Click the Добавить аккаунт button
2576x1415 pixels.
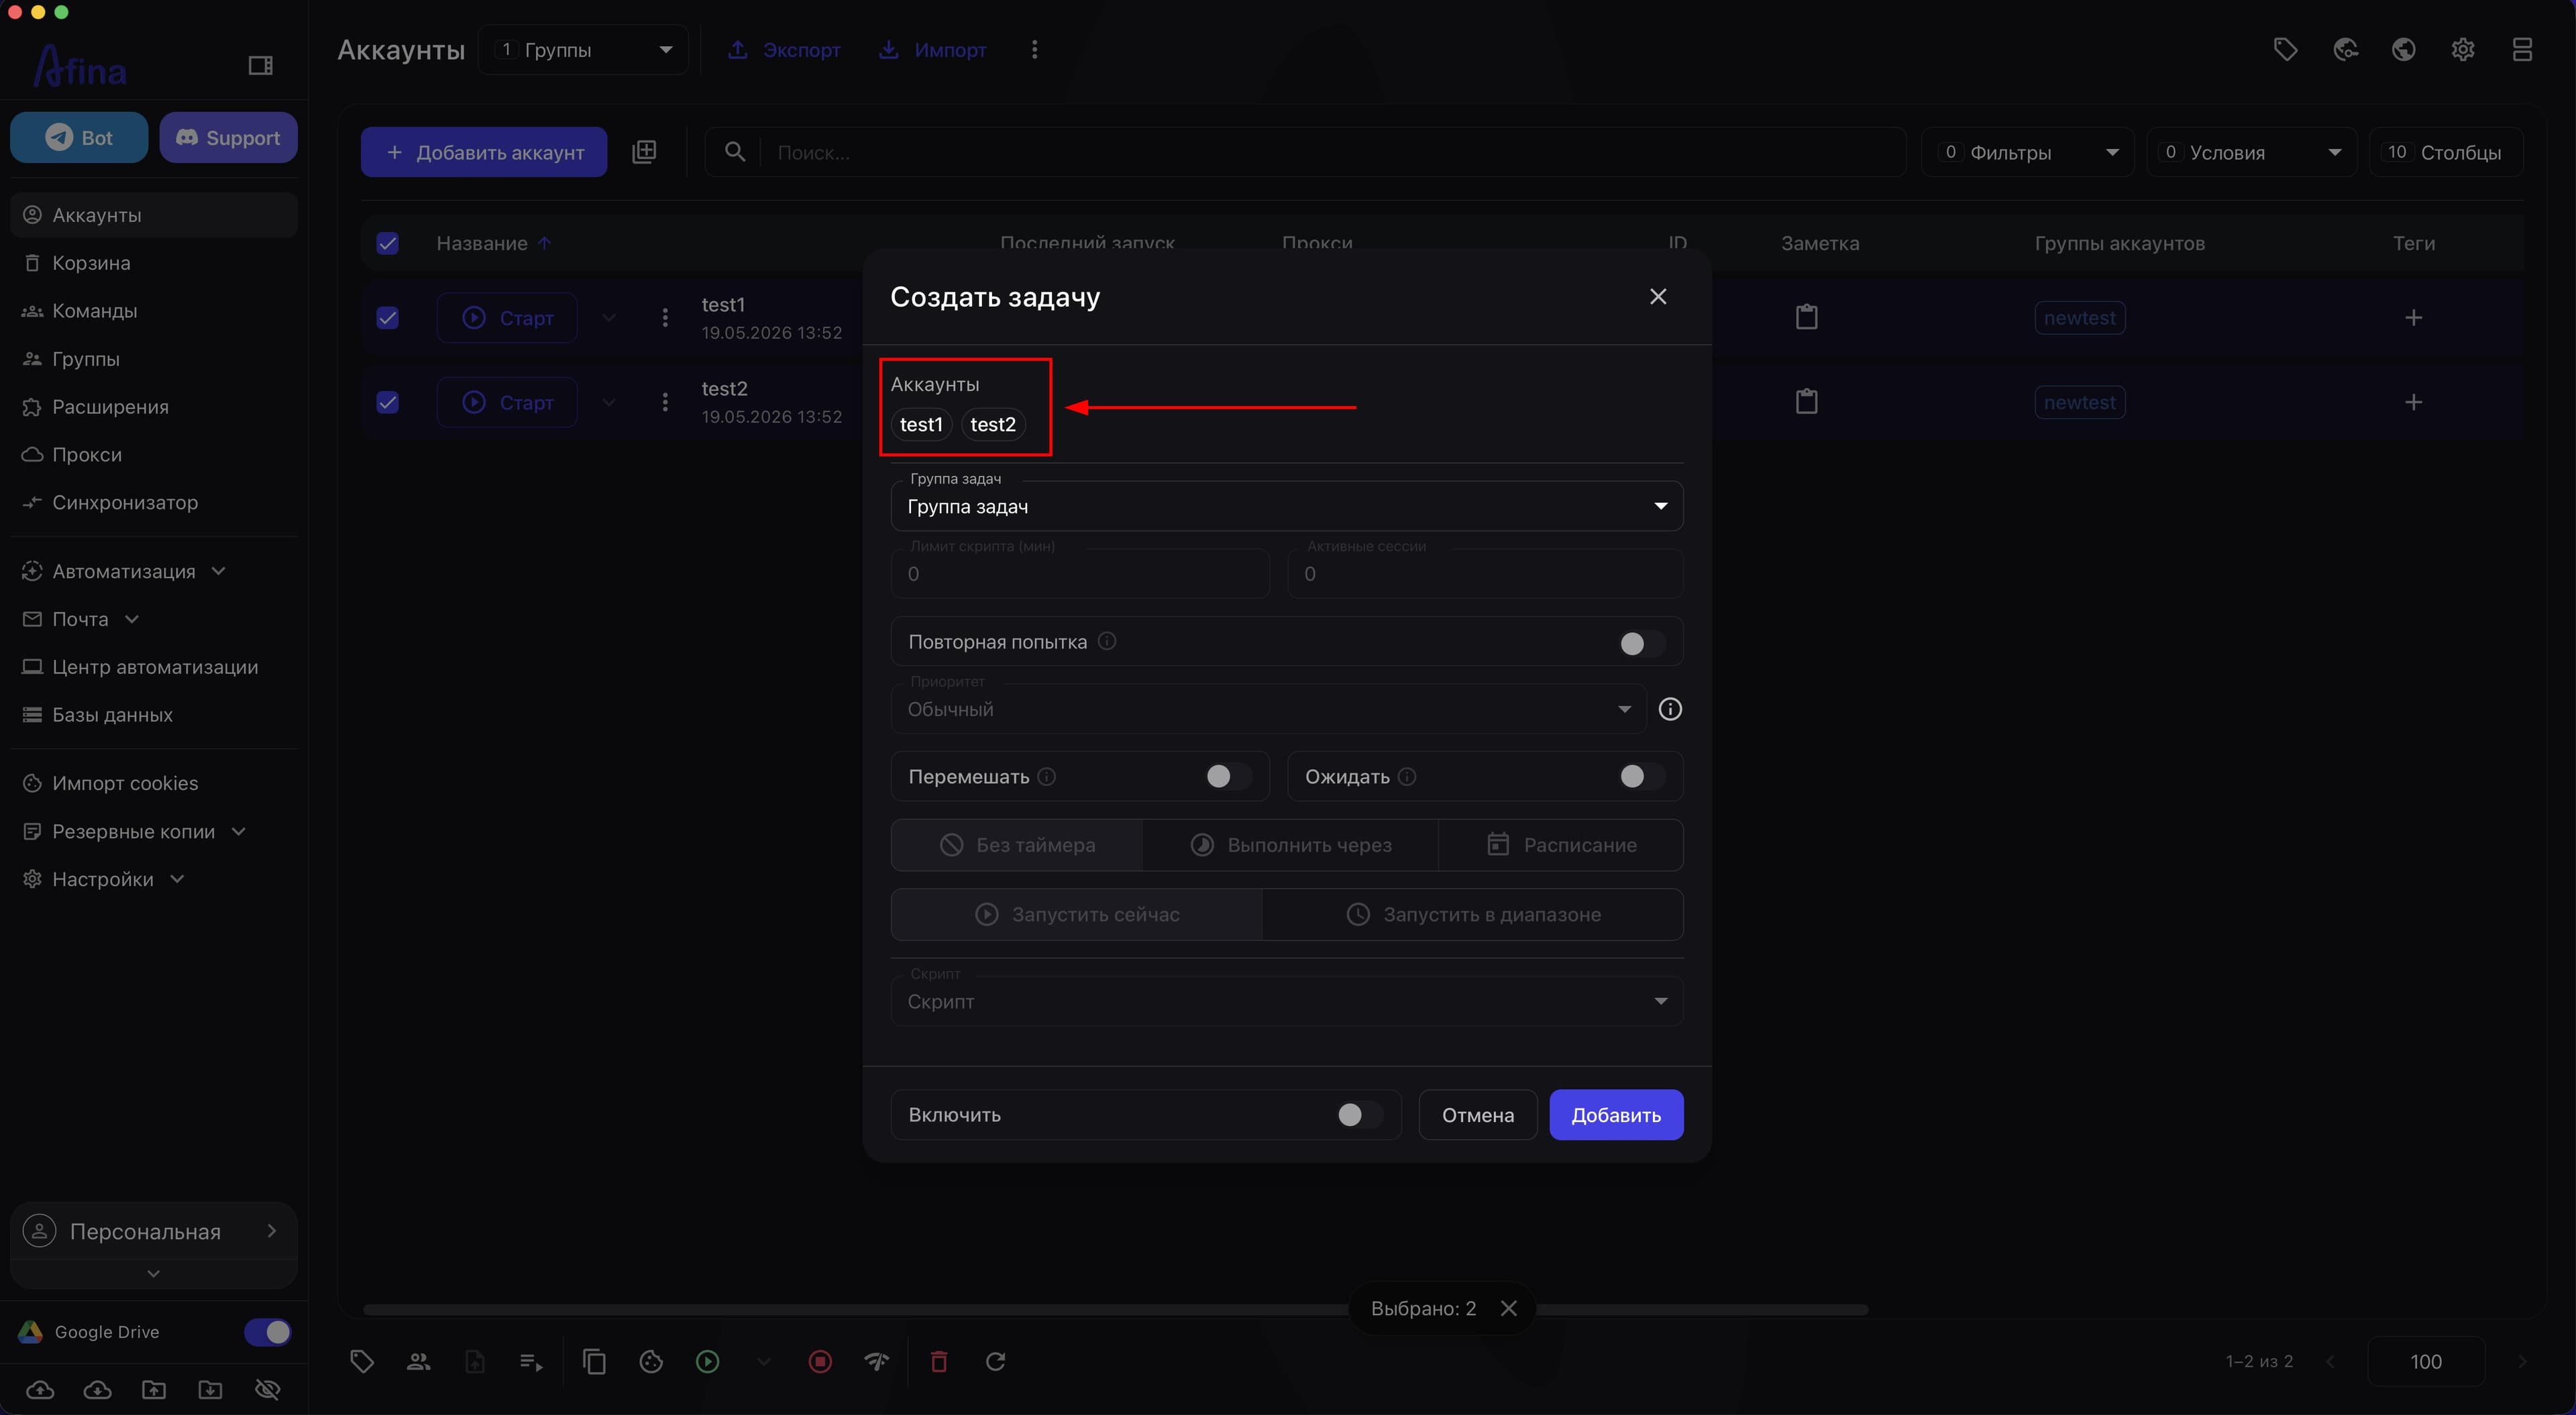484,152
